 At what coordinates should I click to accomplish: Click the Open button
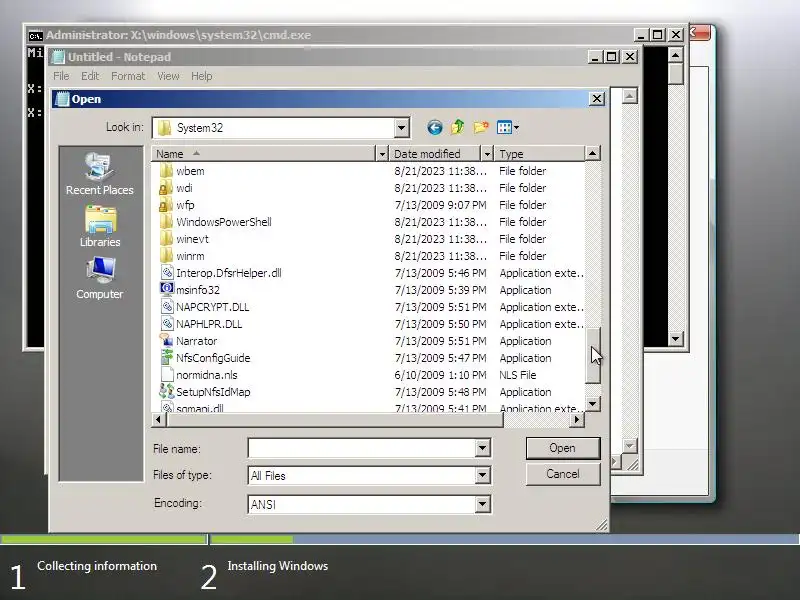[x=563, y=448]
